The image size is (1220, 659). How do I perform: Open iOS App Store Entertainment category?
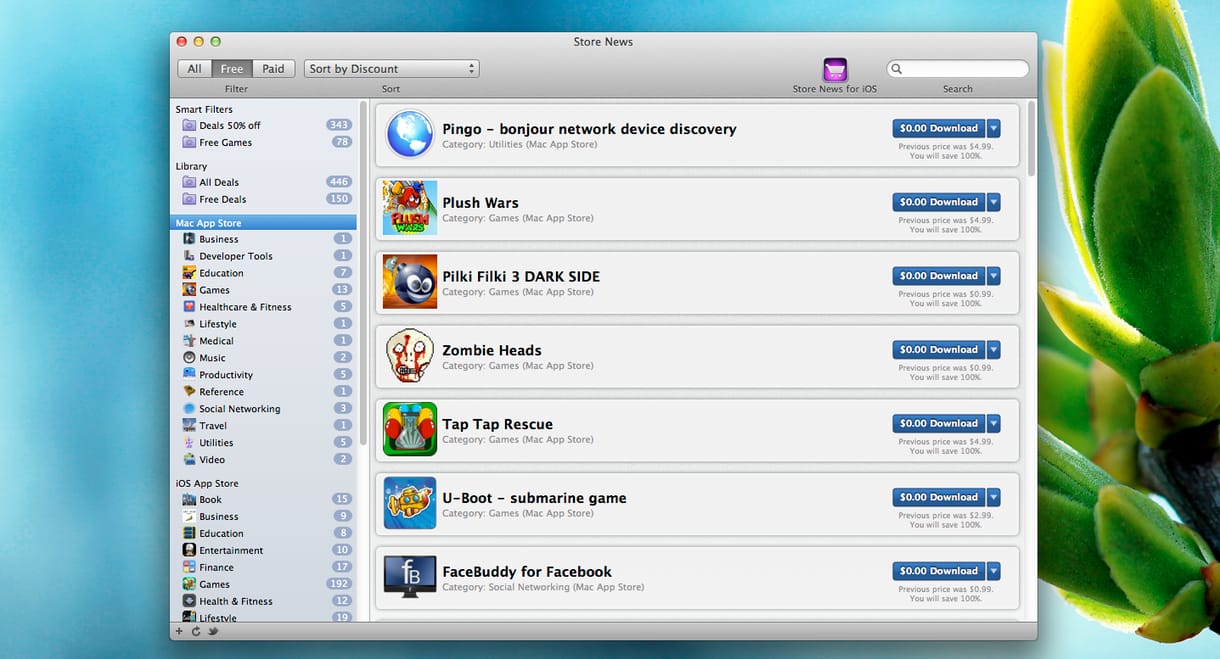point(262,551)
